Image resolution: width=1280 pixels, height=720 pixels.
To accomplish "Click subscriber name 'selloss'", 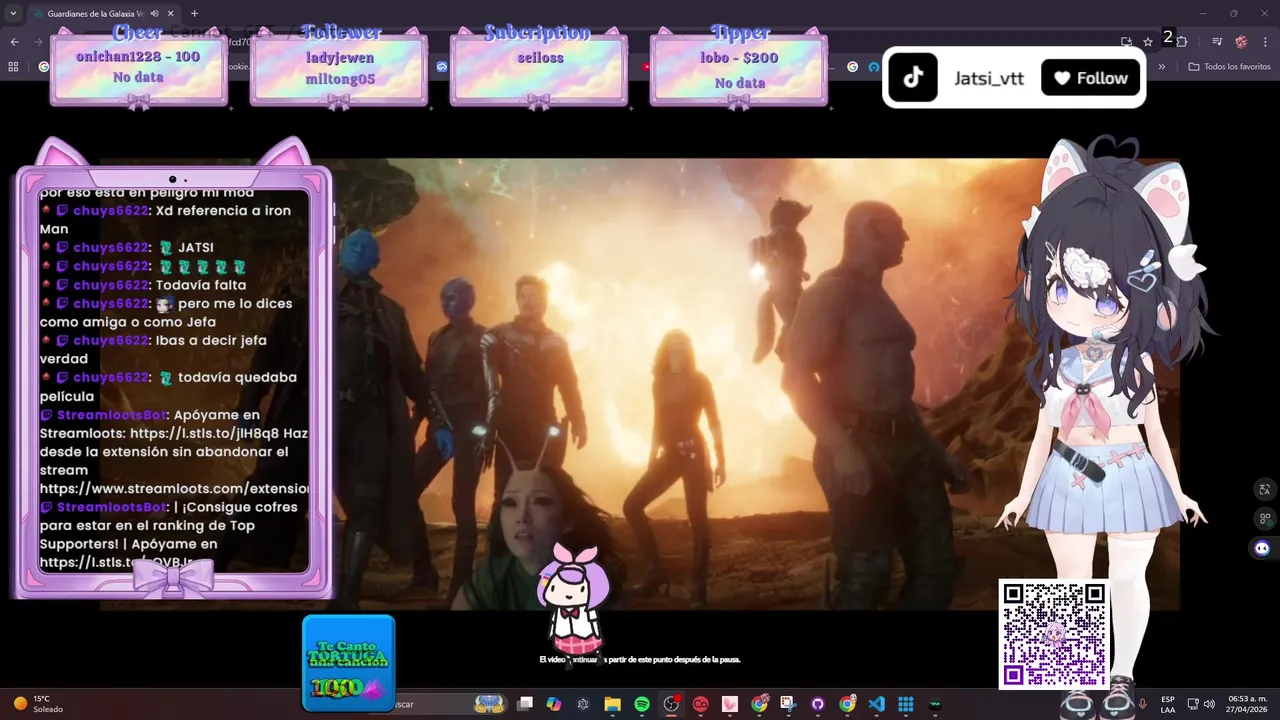I will 540,58.
